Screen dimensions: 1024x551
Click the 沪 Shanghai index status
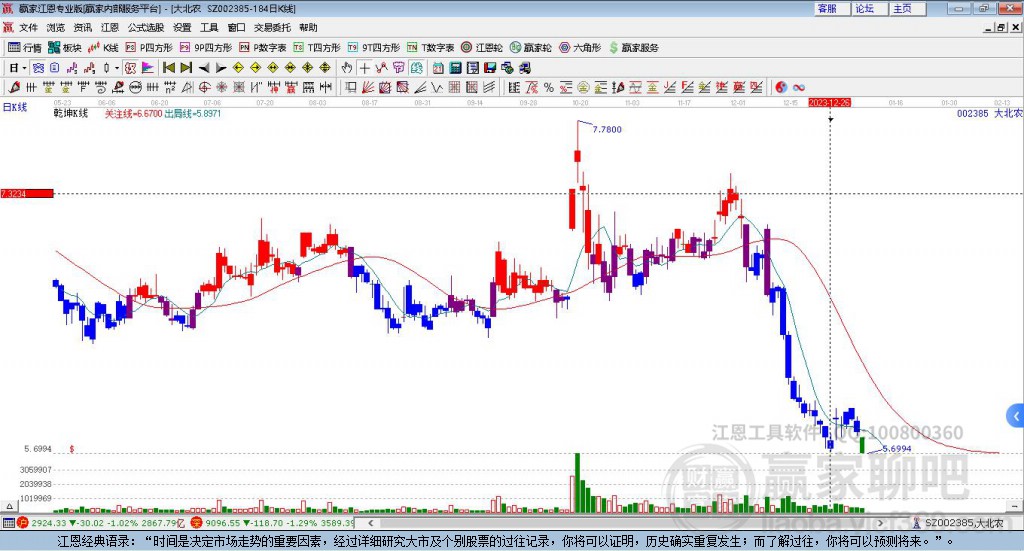click(24, 523)
